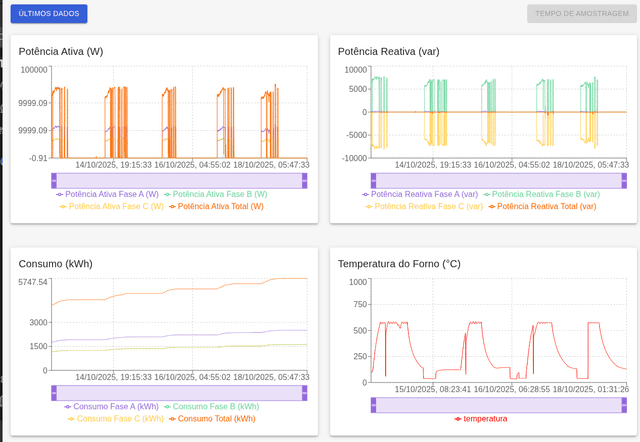640x442 pixels.
Task: Hide Potência Ativa Total series
Action: 216,206
